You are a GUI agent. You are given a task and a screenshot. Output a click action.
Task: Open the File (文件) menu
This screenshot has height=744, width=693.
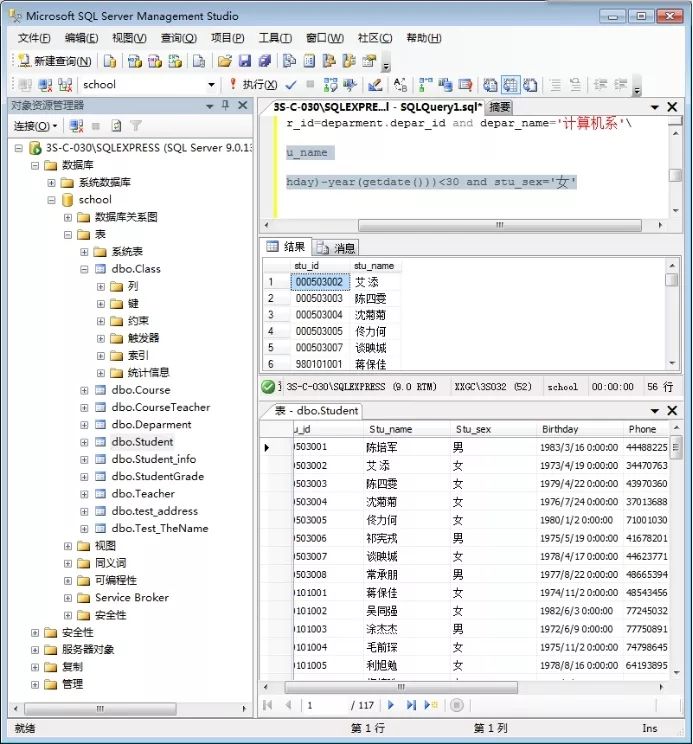(34, 38)
